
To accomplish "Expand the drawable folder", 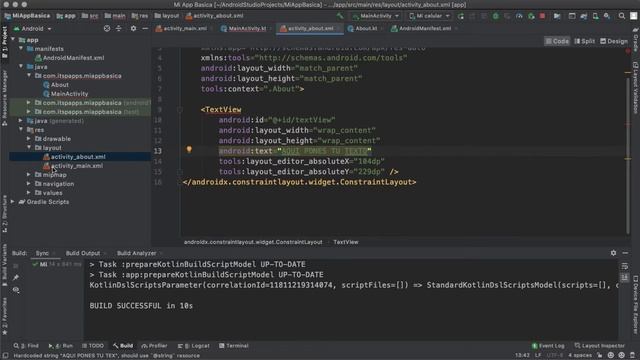I will coord(29,139).
